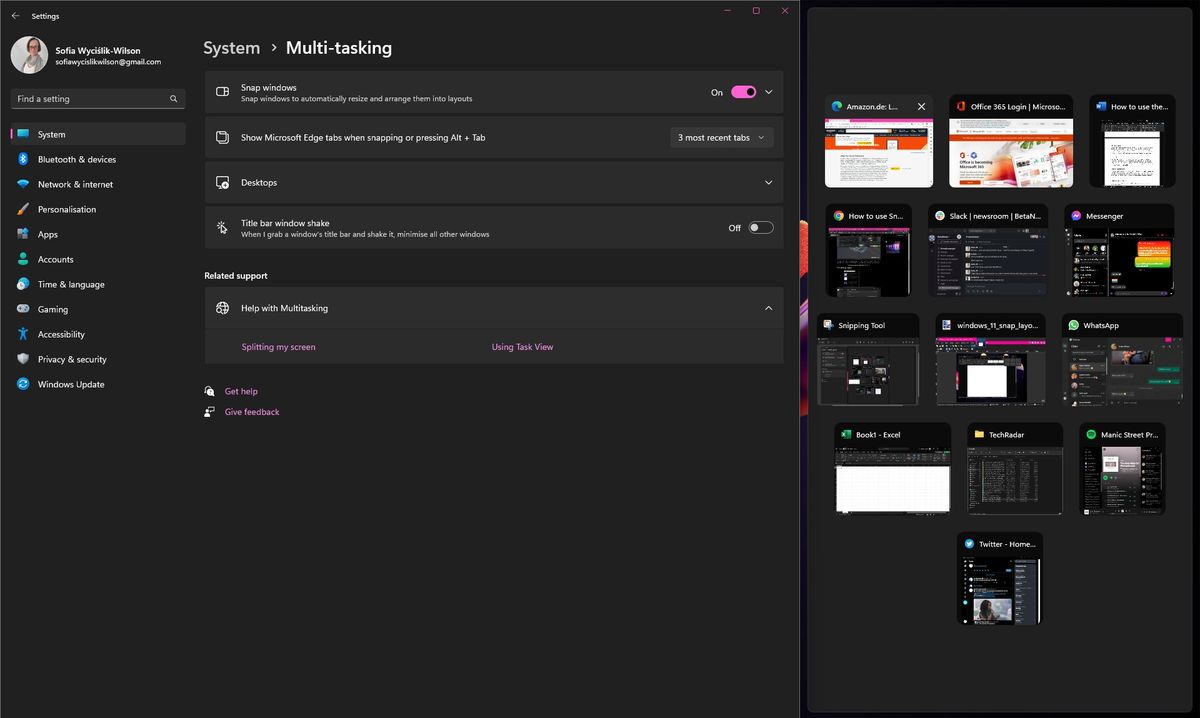Click the Using Task View link
The width and height of the screenshot is (1200, 718).
click(x=521, y=346)
